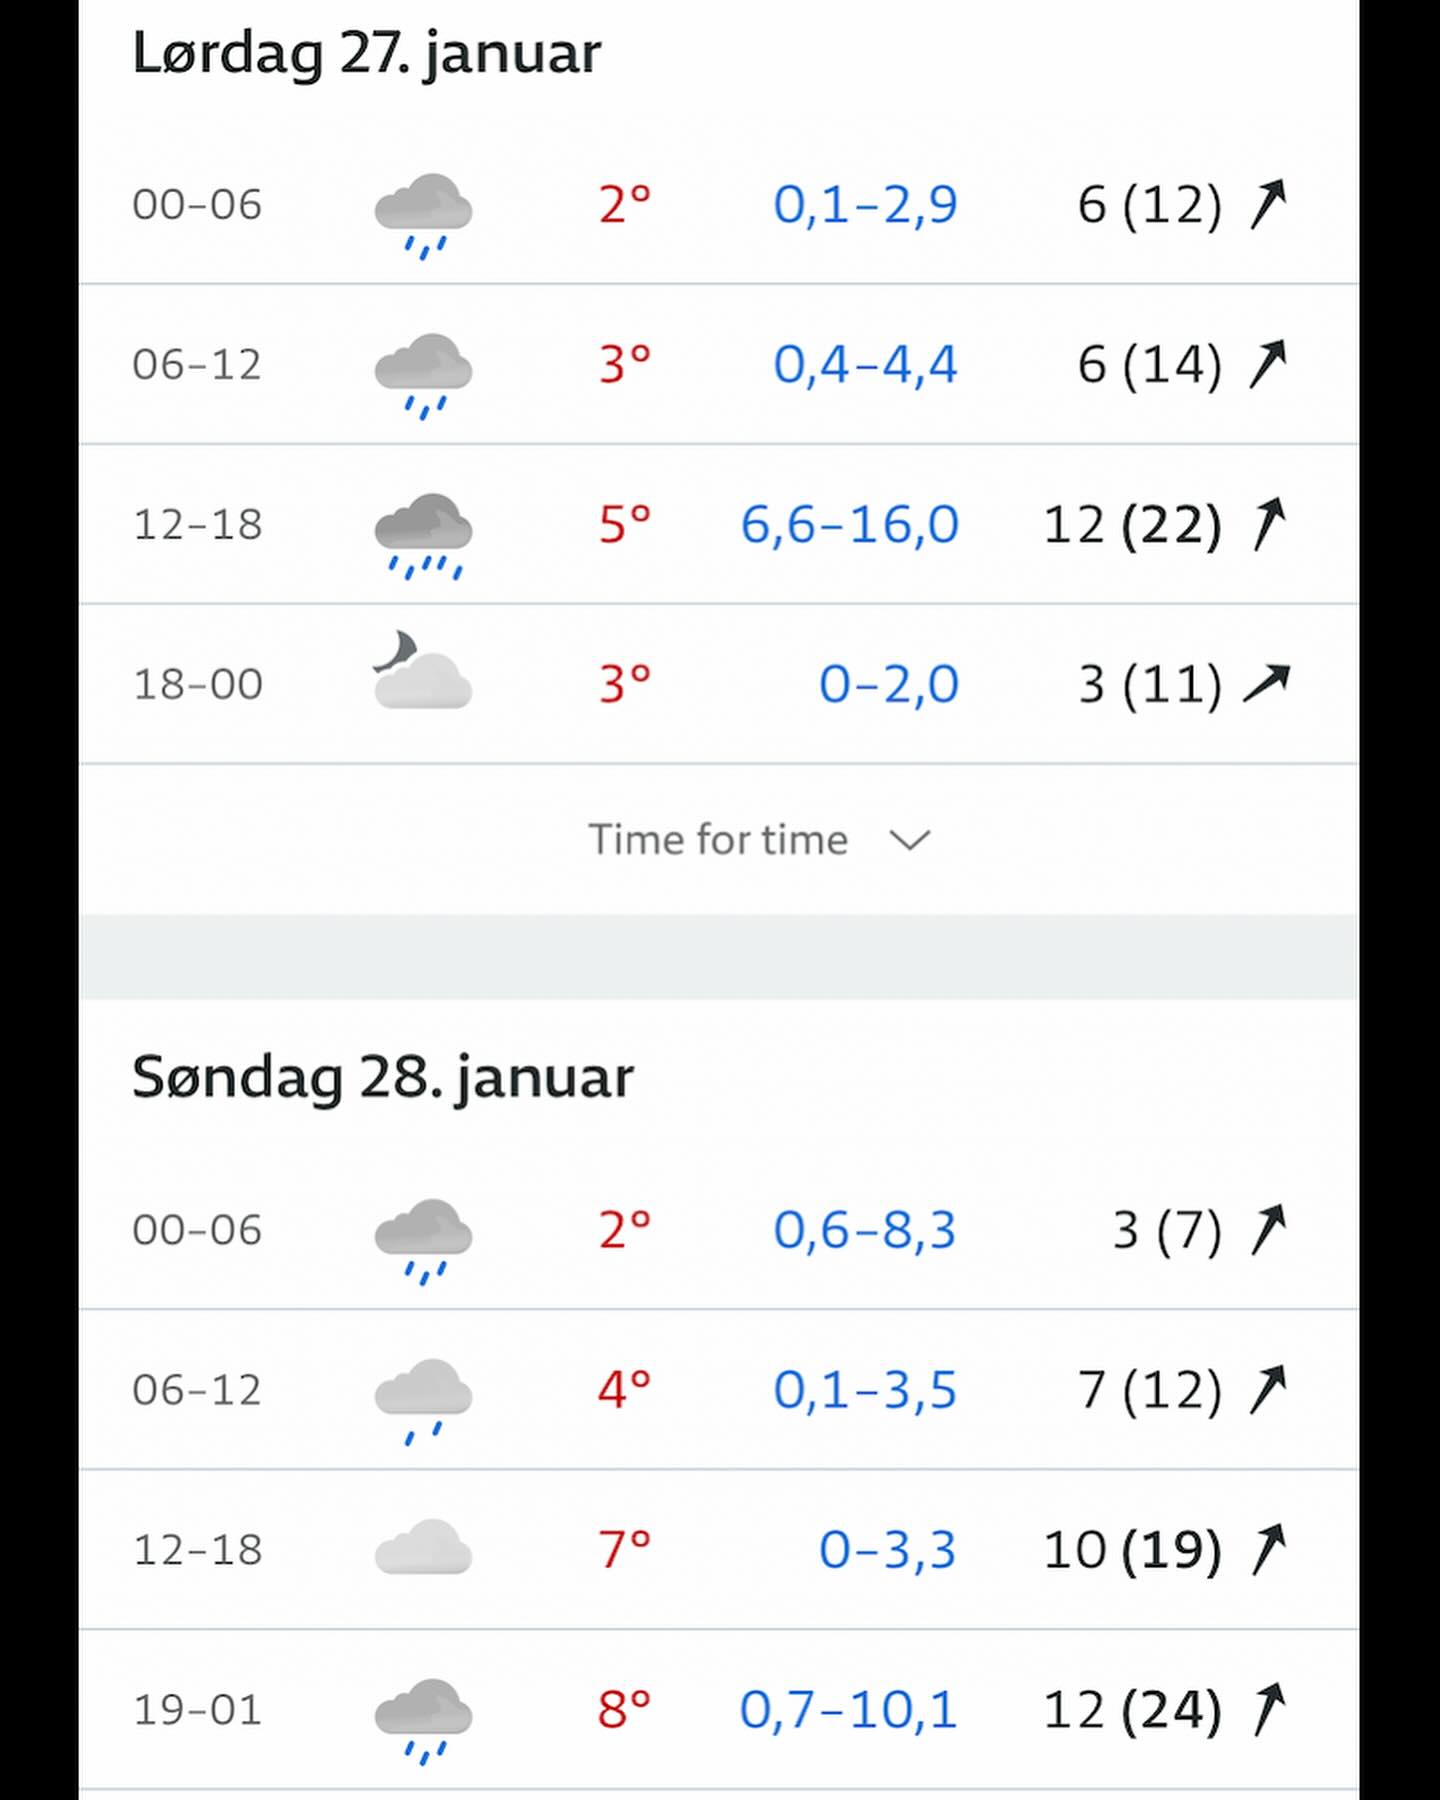Click heavy rain icon for Saturday 12-18
Image resolution: width=1440 pixels, height=1800 pixels.
[x=423, y=536]
